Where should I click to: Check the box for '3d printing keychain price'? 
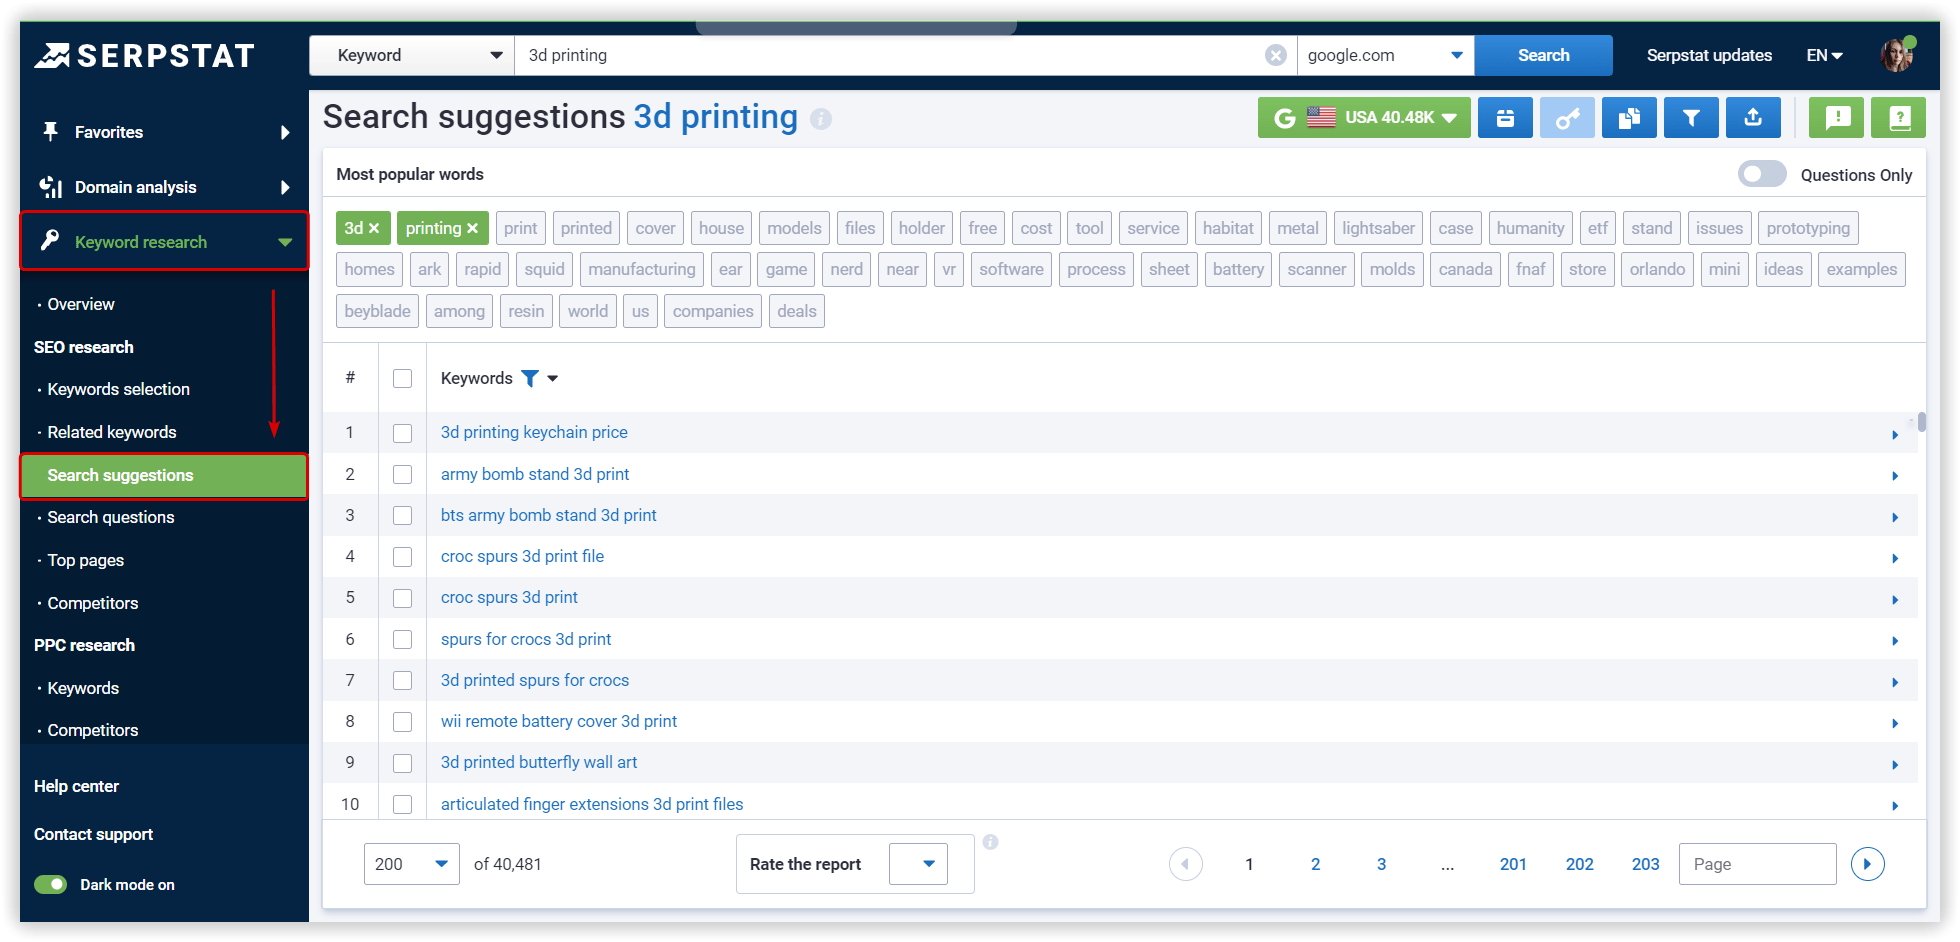coord(402,433)
